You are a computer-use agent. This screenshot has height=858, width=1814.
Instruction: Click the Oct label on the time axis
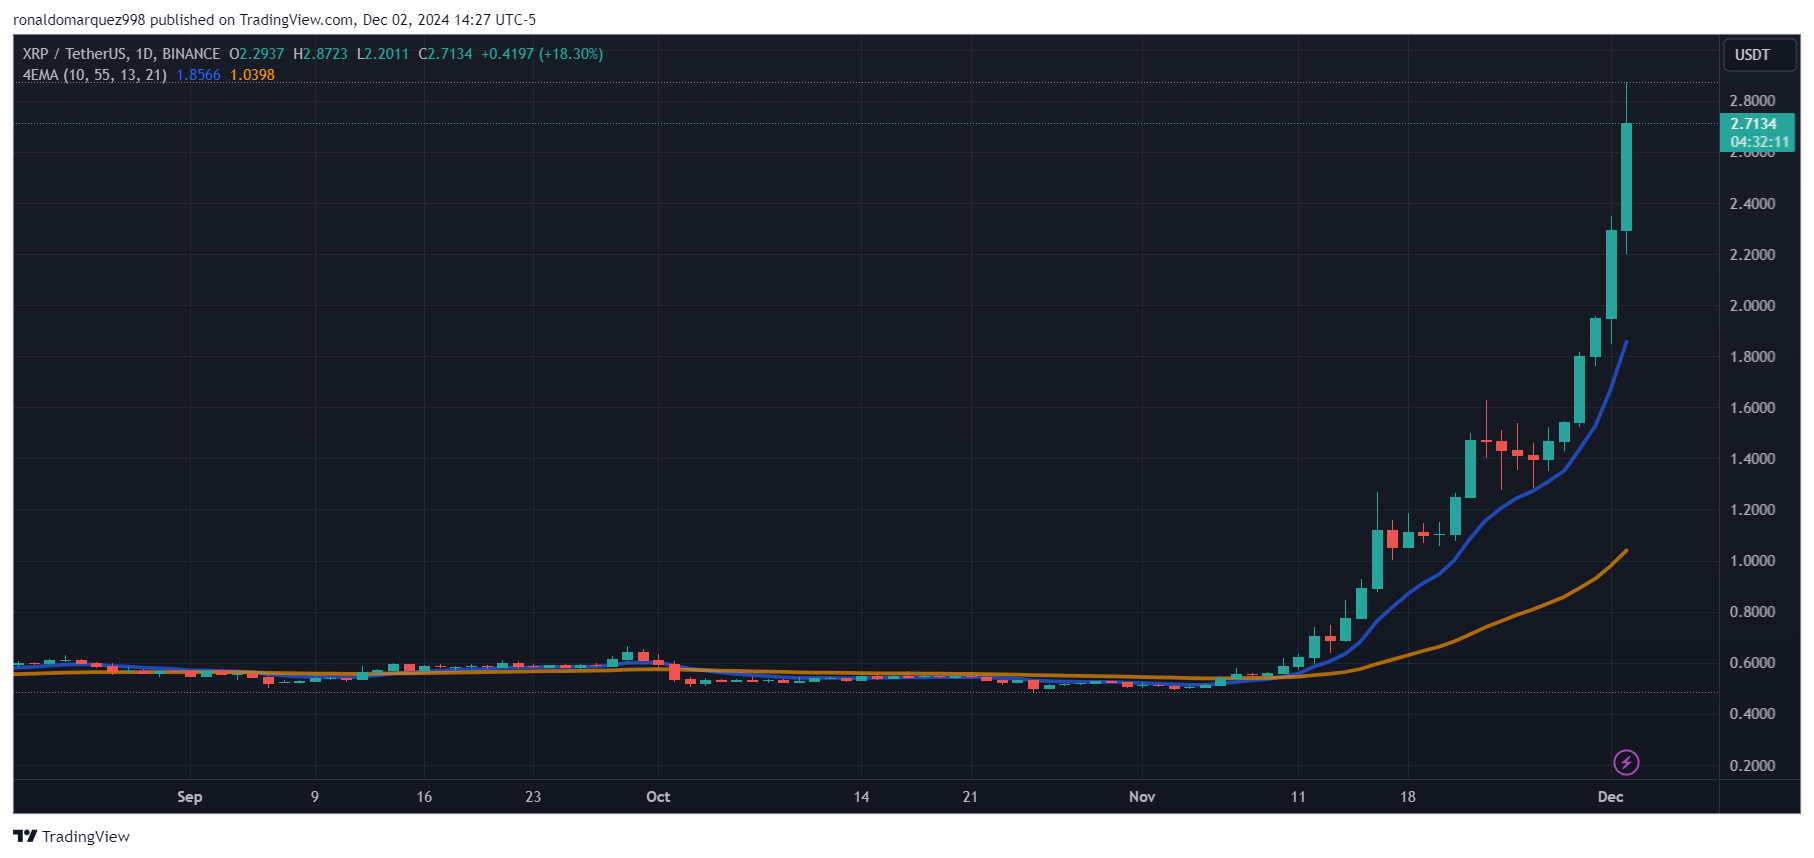pos(658,797)
